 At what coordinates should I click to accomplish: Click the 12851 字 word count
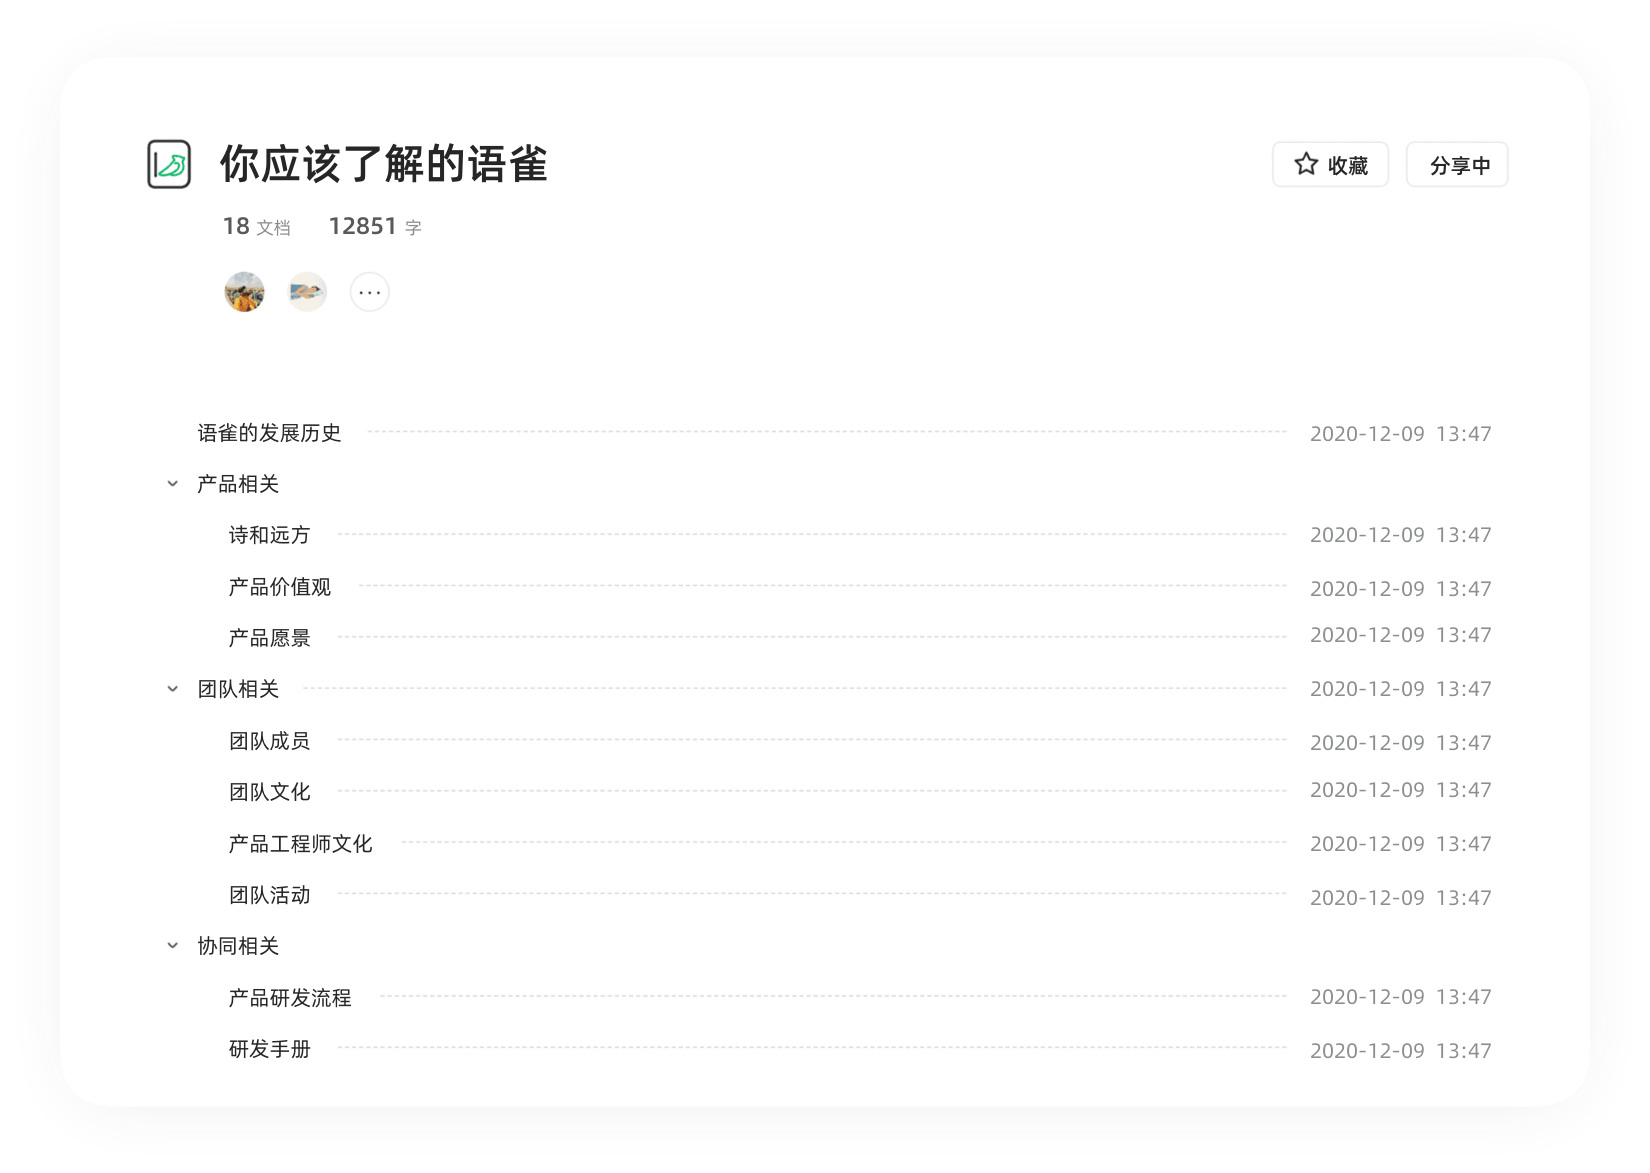(375, 227)
